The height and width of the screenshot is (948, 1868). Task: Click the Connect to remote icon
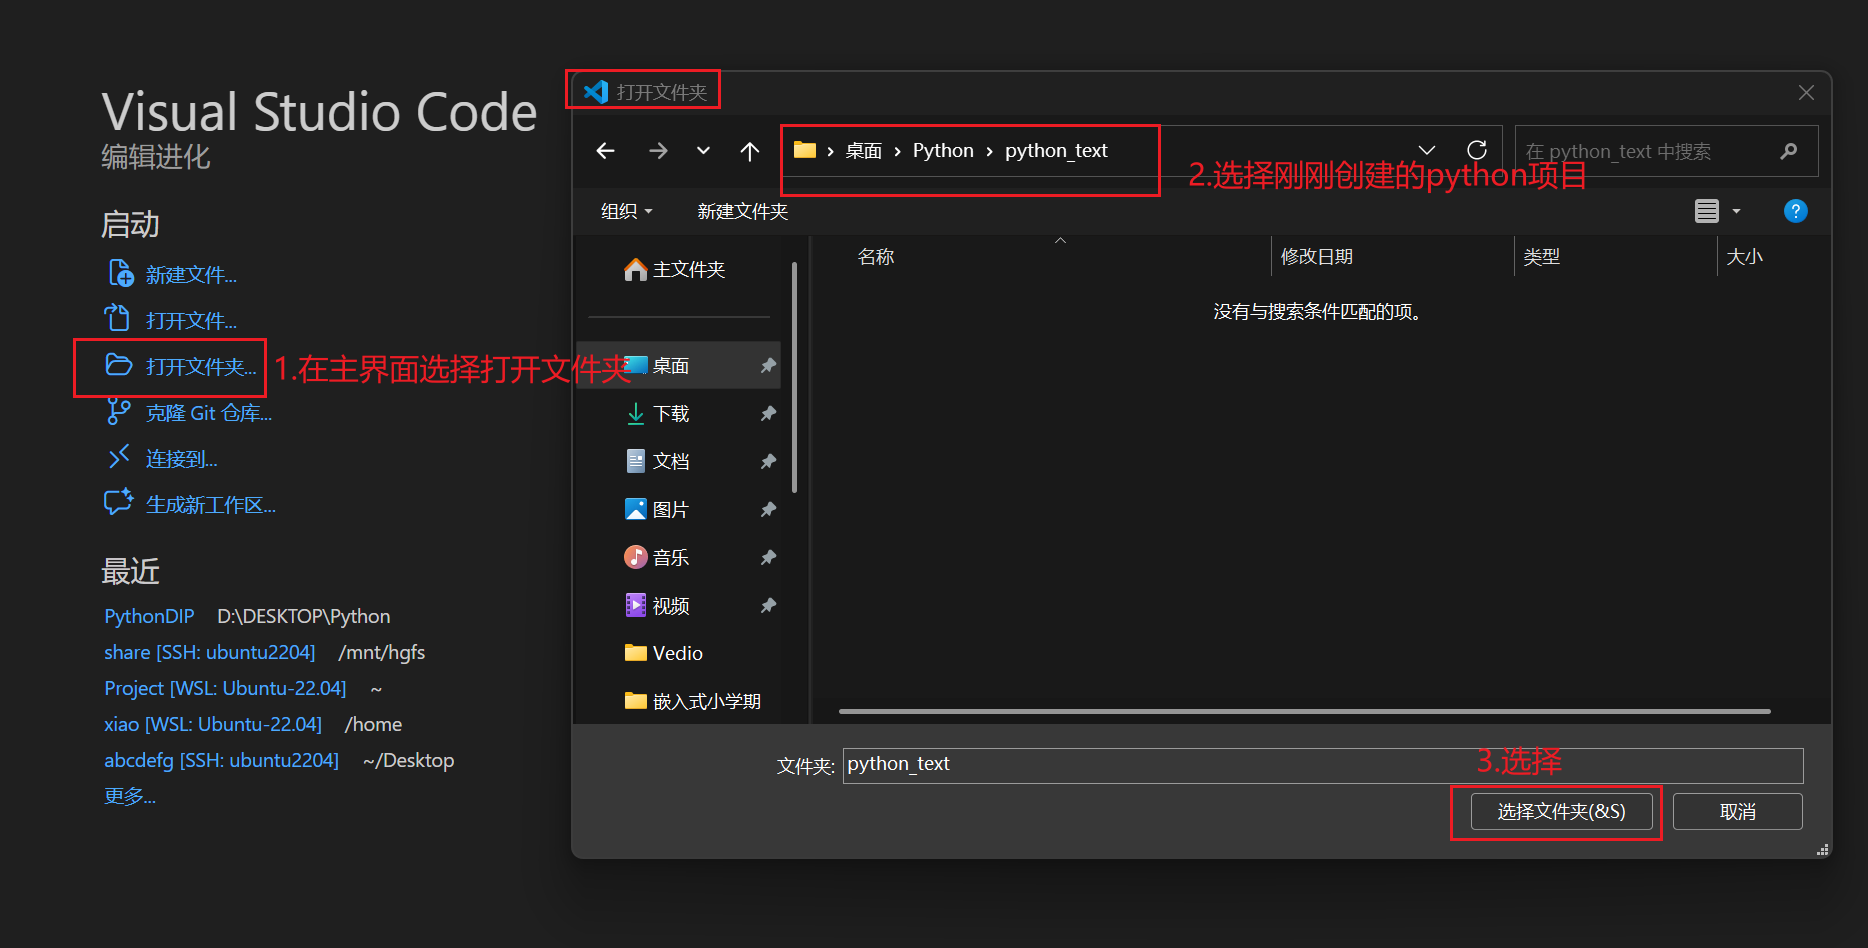[119, 457]
